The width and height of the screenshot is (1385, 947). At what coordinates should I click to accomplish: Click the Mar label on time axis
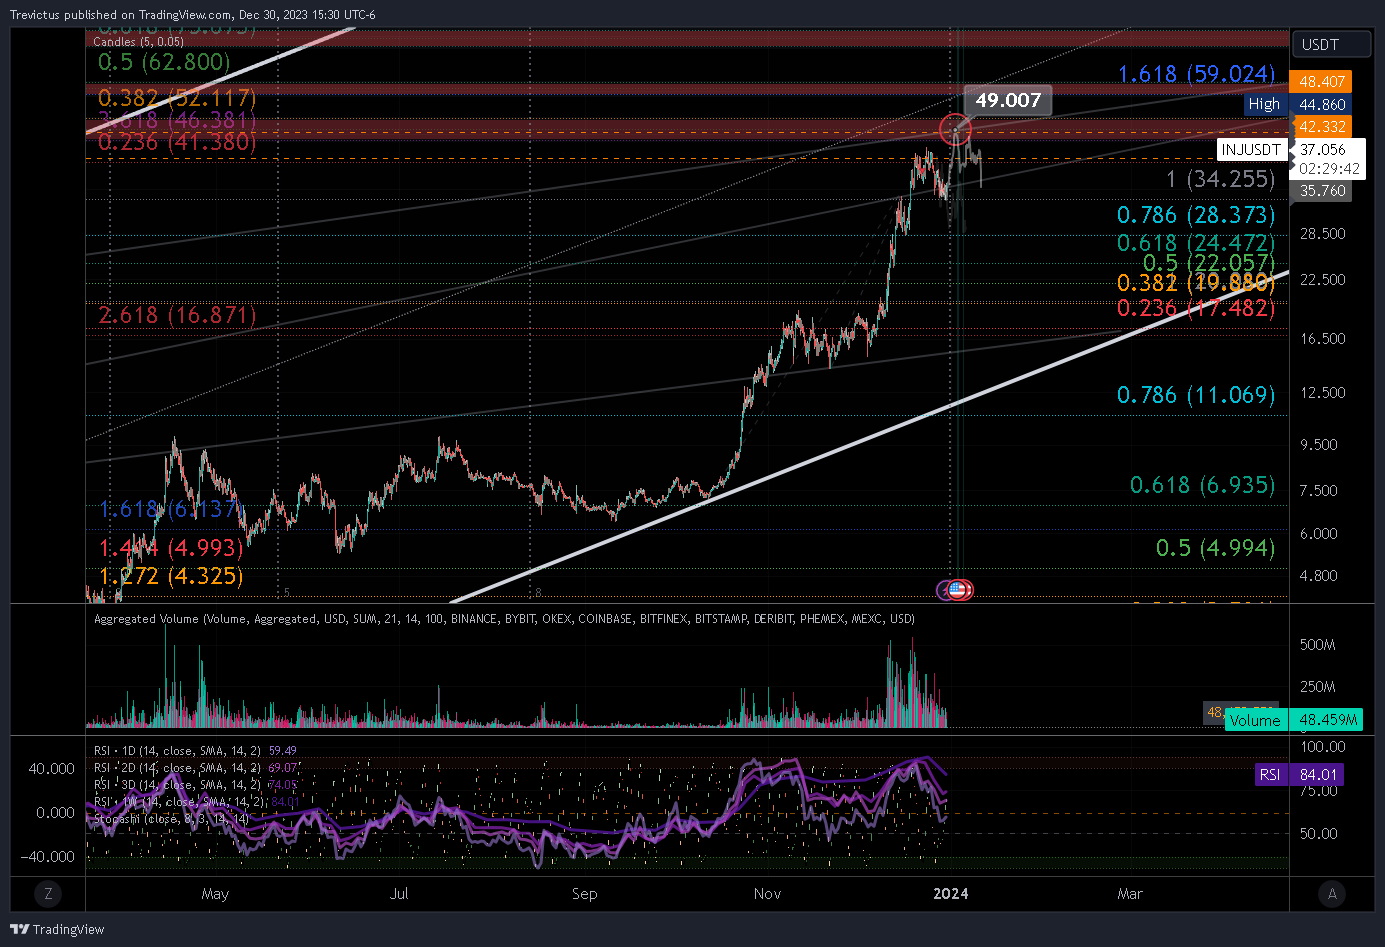[1130, 894]
